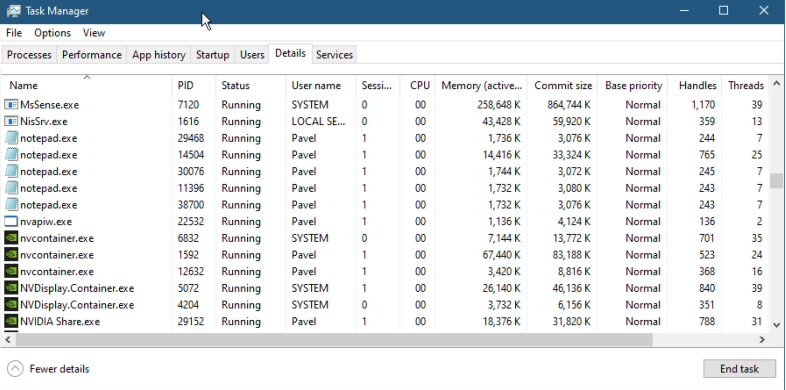The image size is (786, 390).
Task: Select the NVIDIA Share.exe icon
Action: [x=11, y=321]
